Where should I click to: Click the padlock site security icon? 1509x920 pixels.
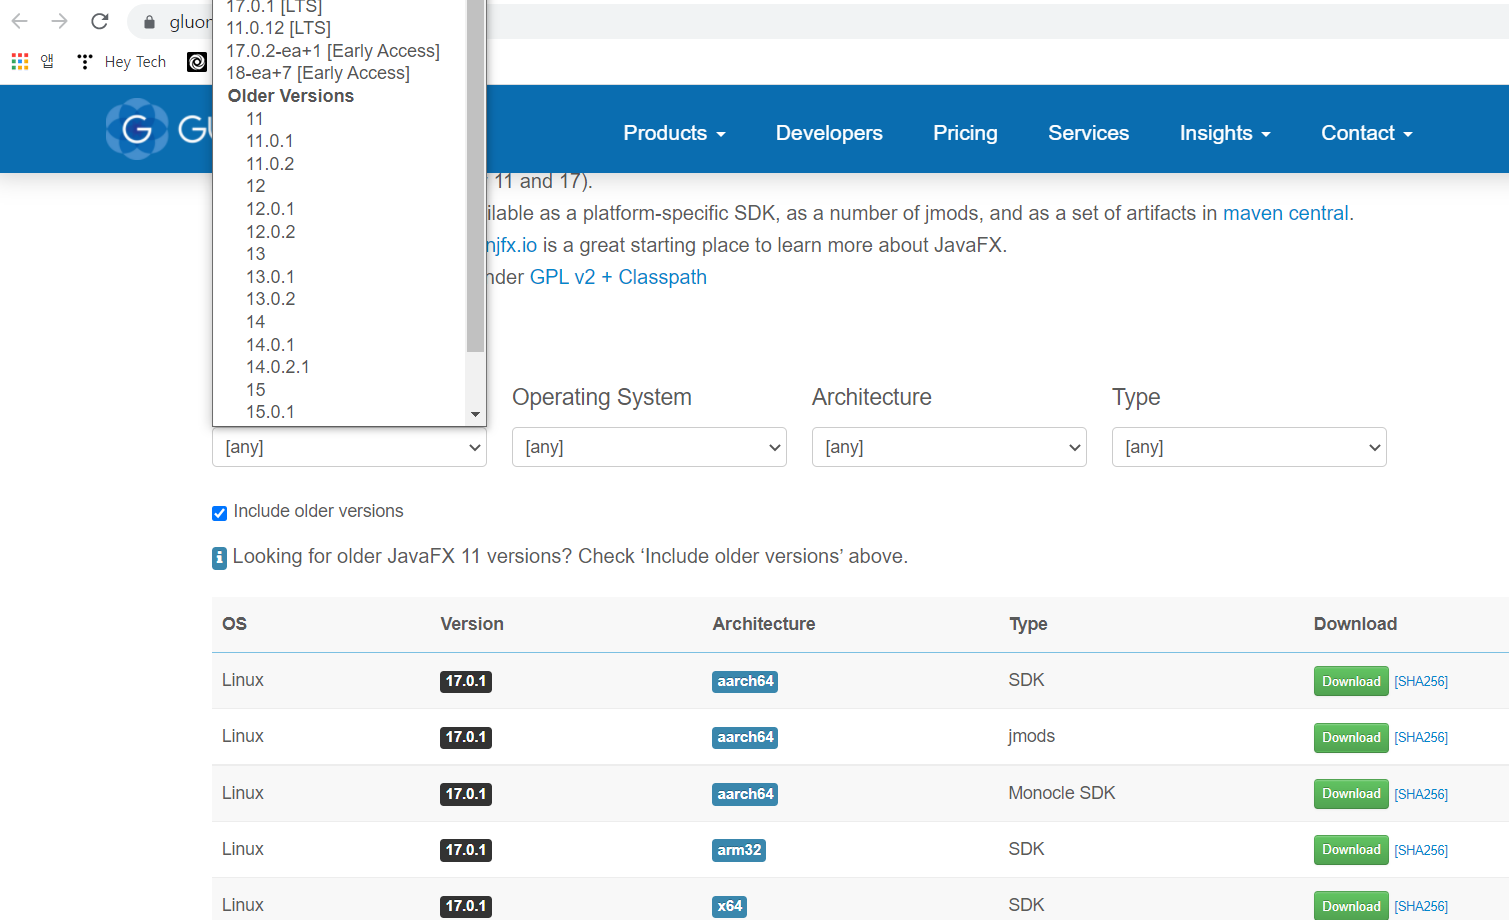click(150, 22)
